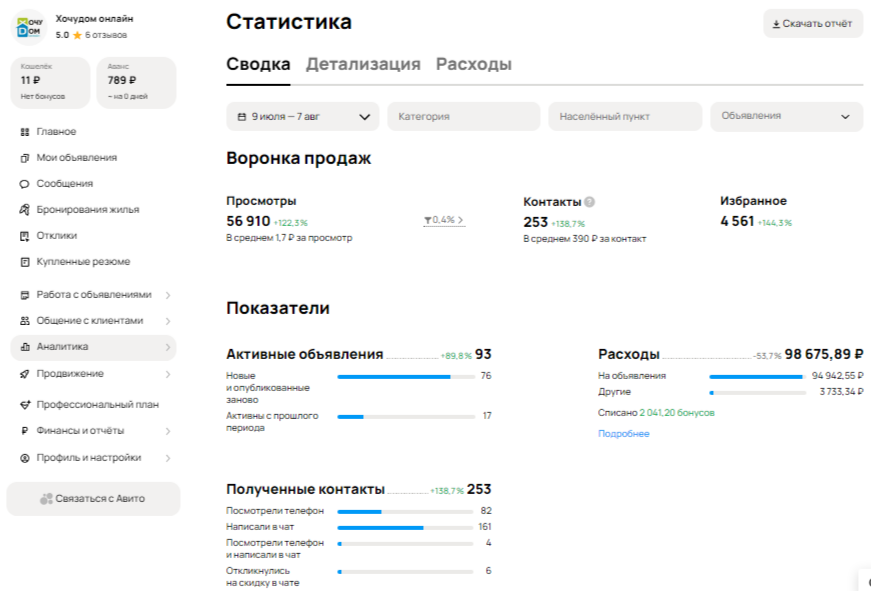The width and height of the screenshot is (871, 591).
Task: Click the На объявления expenses bar
Action: coord(758,377)
